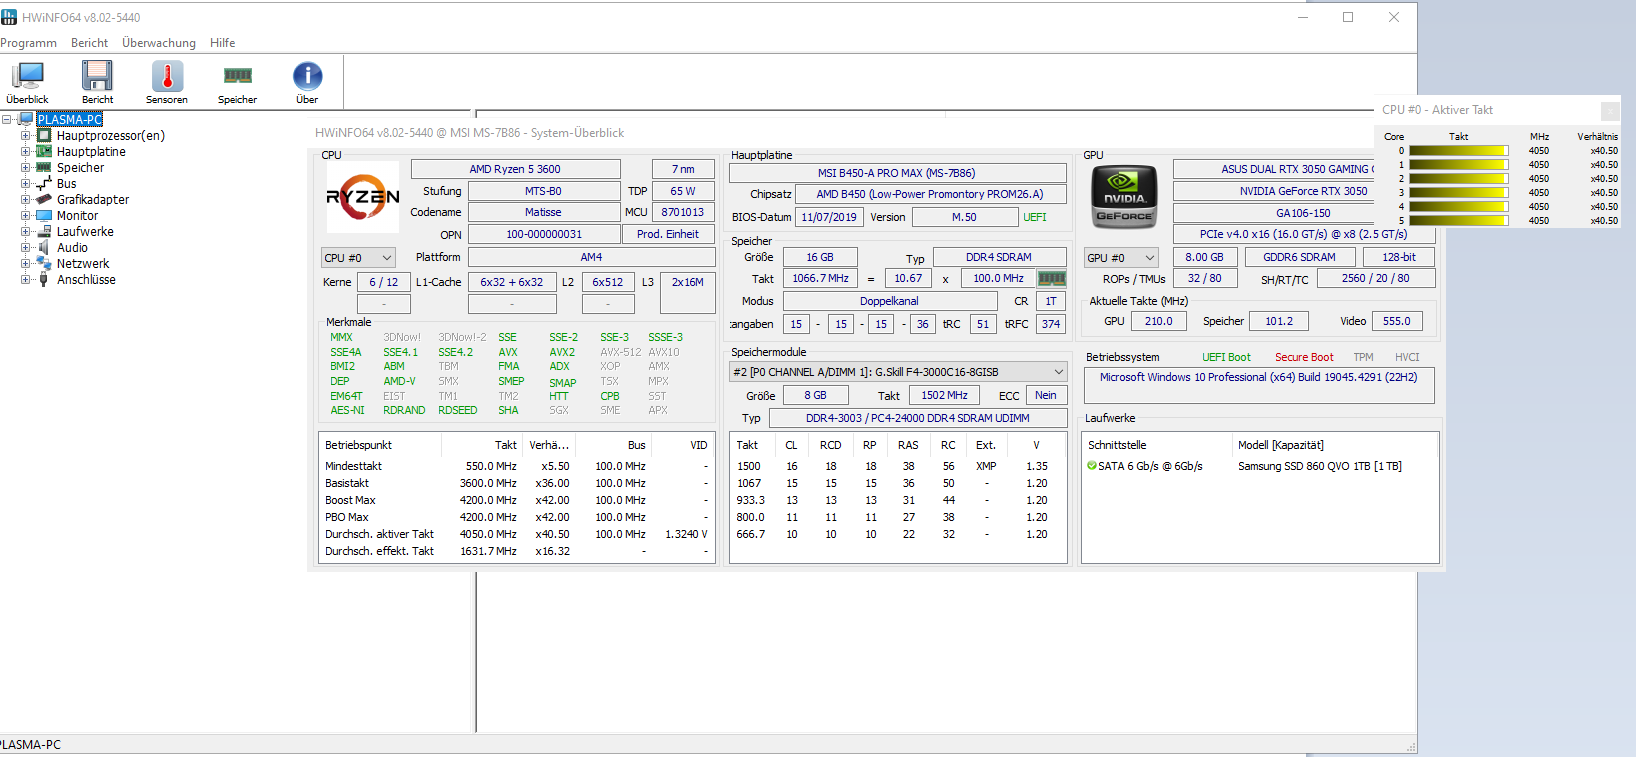Click the Monitor tree icon
The height and width of the screenshot is (757, 1636).
pyautogui.click(x=44, y=215)
